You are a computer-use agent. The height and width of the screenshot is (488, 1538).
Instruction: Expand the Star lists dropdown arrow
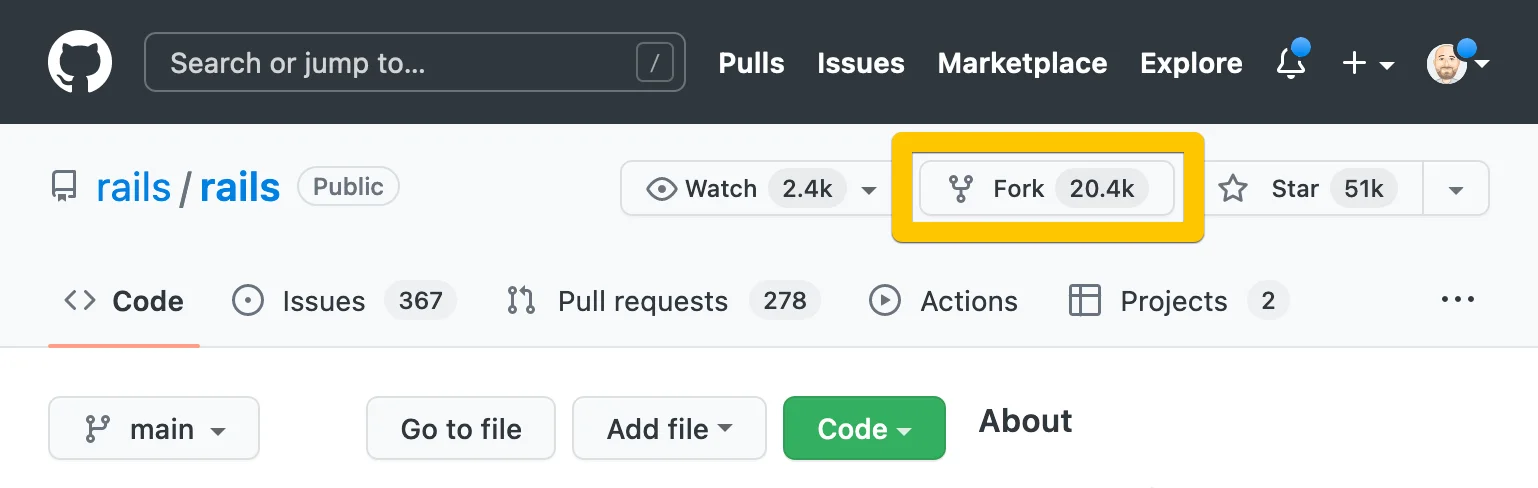(x=1456, y=190)
